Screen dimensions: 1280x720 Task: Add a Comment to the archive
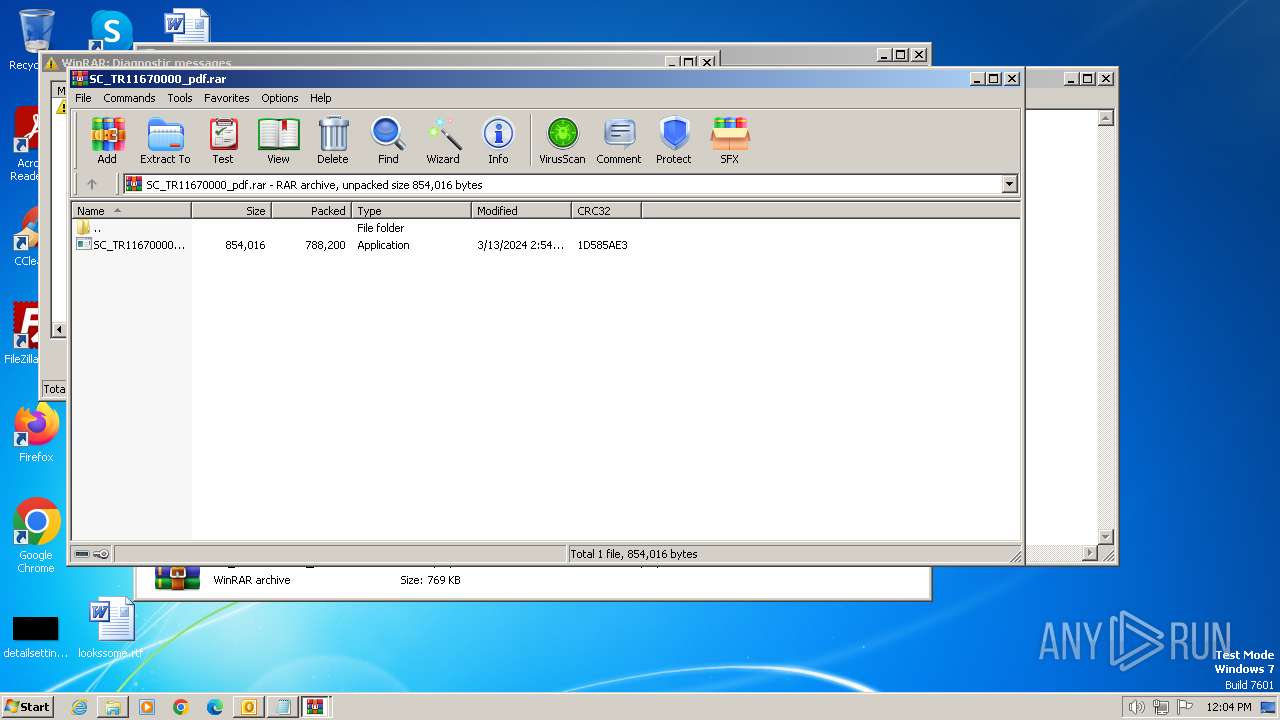(x=619, y=141)
